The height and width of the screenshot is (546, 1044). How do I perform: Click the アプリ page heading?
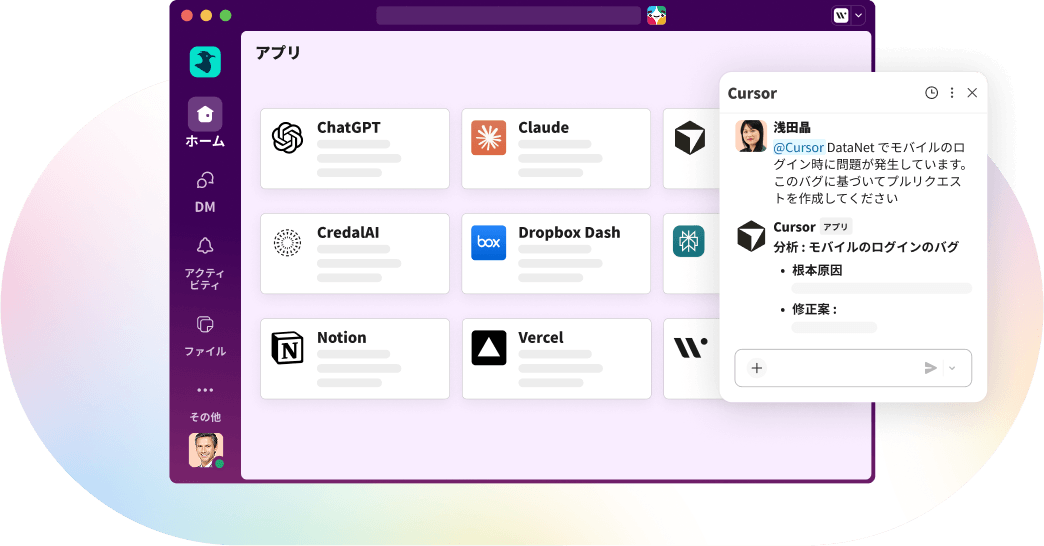[278, 53]
